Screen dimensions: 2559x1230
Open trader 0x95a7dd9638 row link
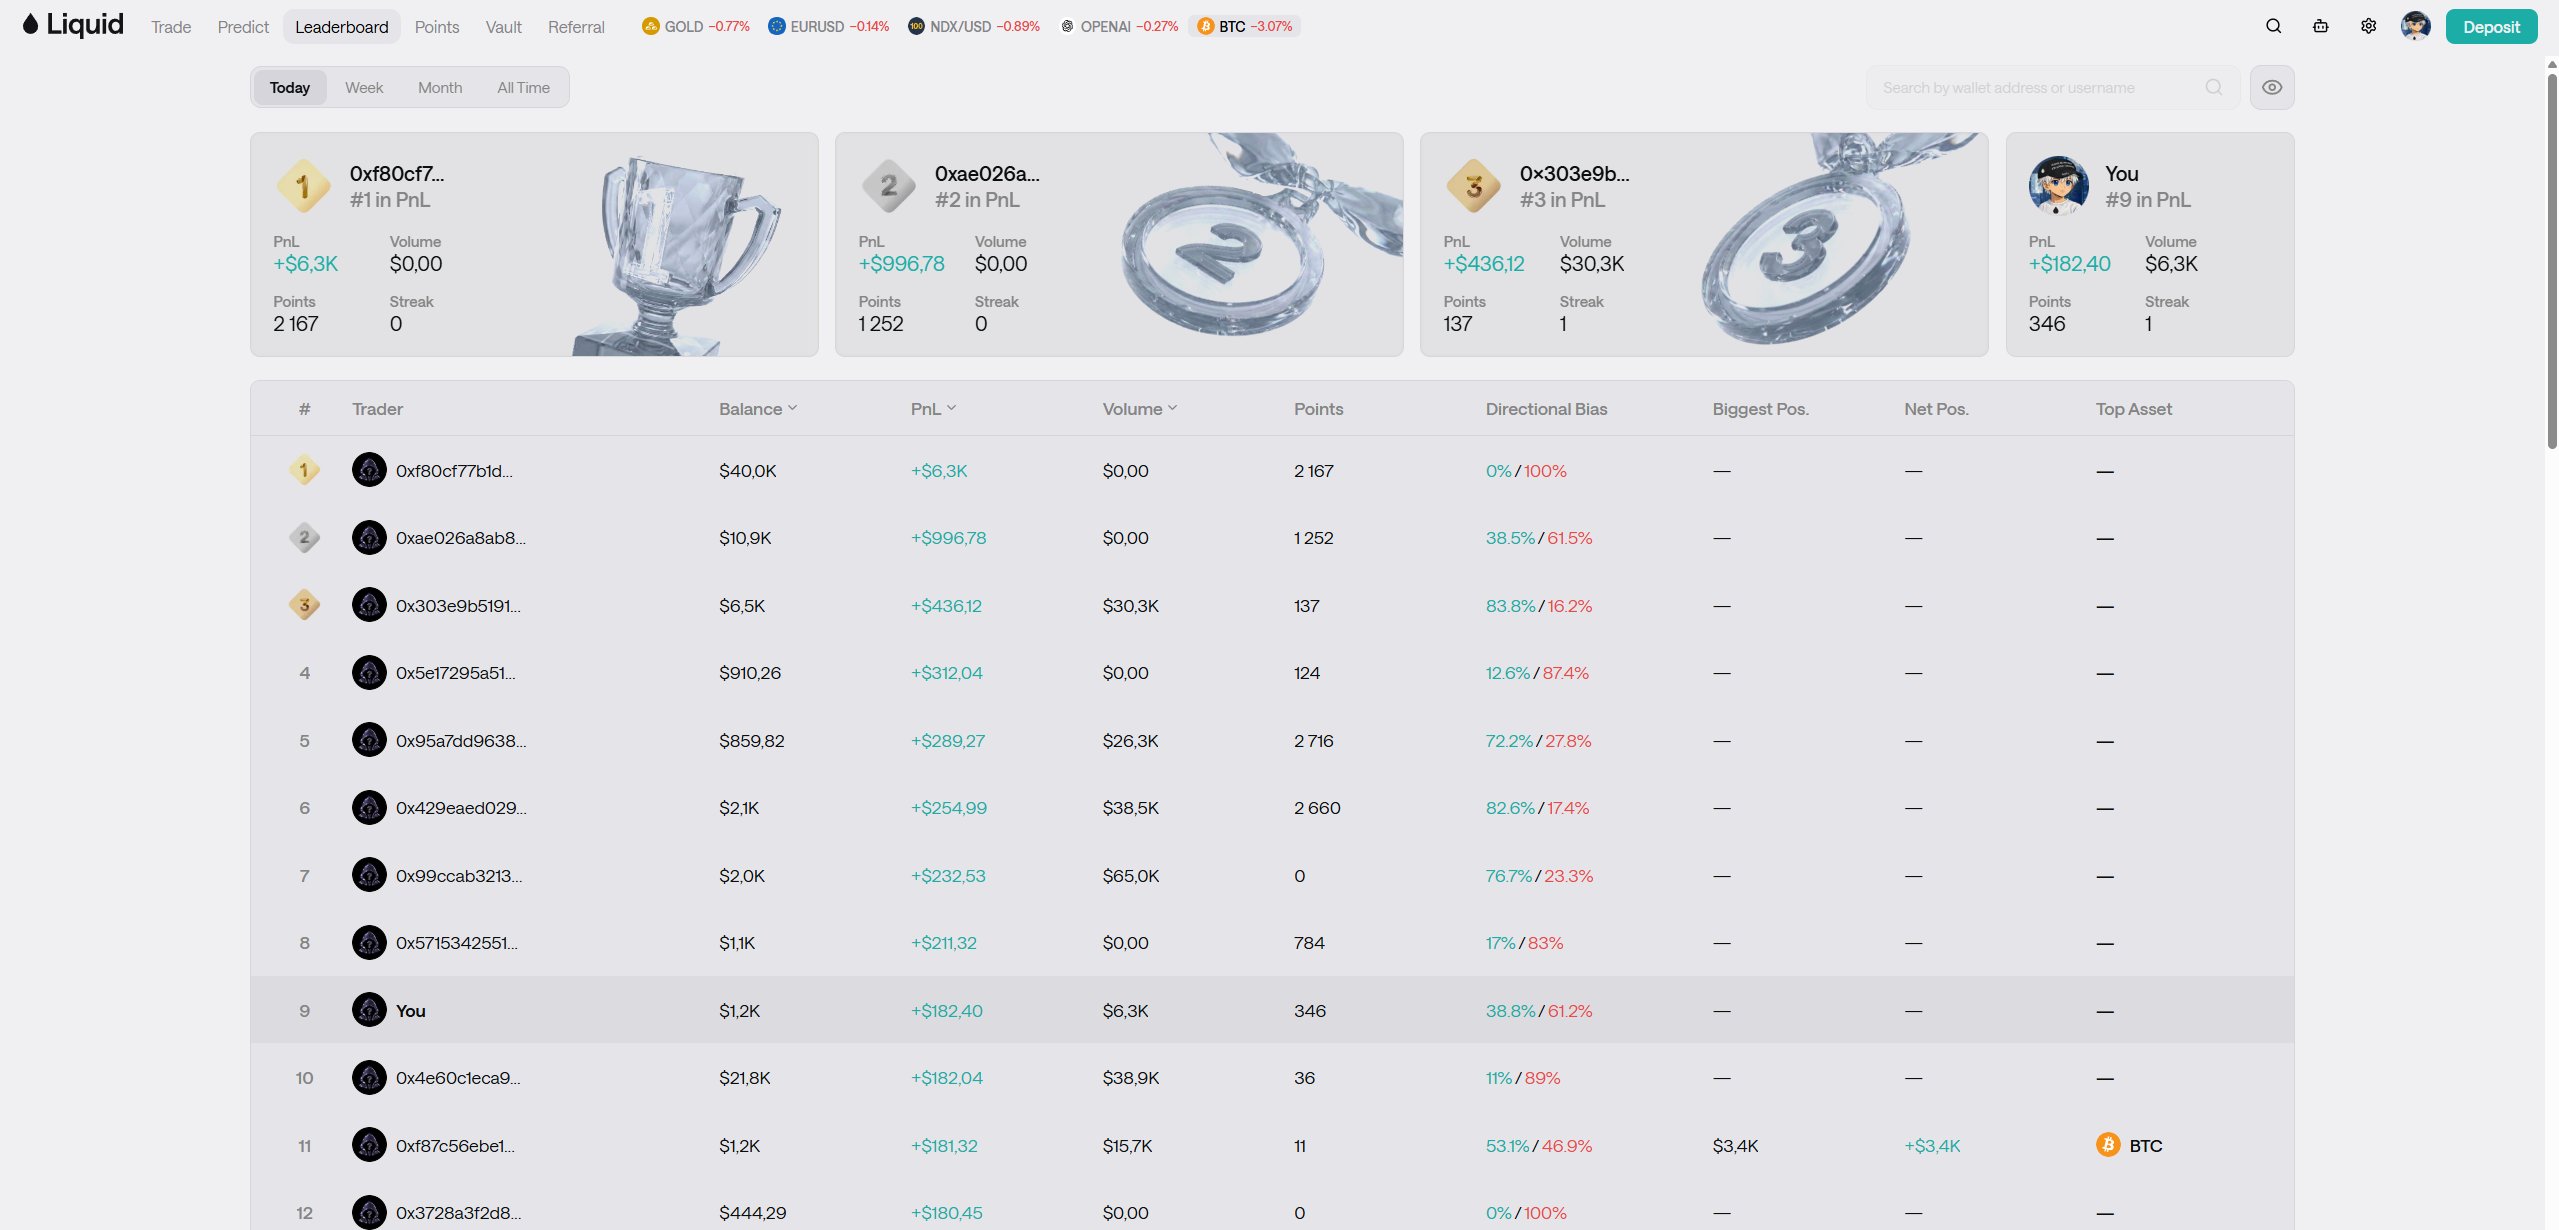[460, 741]
